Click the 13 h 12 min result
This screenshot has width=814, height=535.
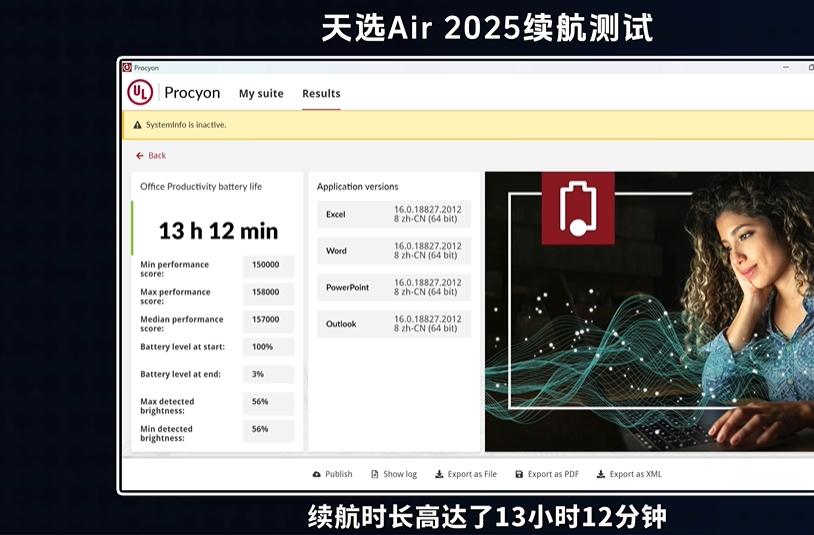pos(219,231)
